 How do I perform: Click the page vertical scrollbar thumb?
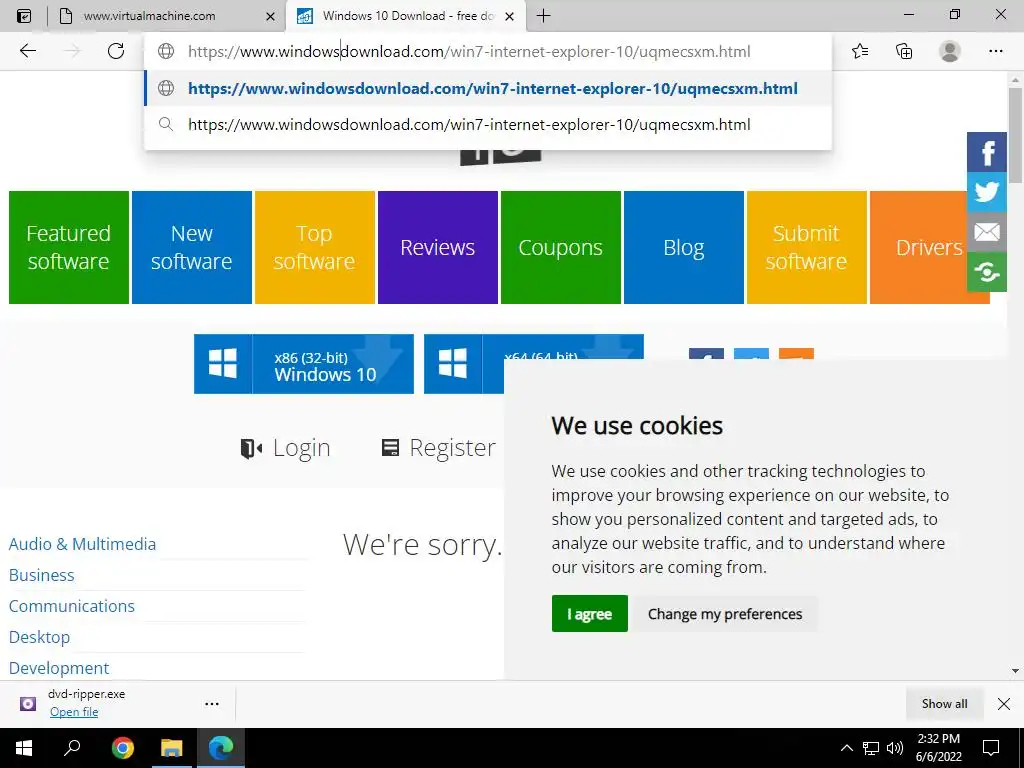point(1015,135)
